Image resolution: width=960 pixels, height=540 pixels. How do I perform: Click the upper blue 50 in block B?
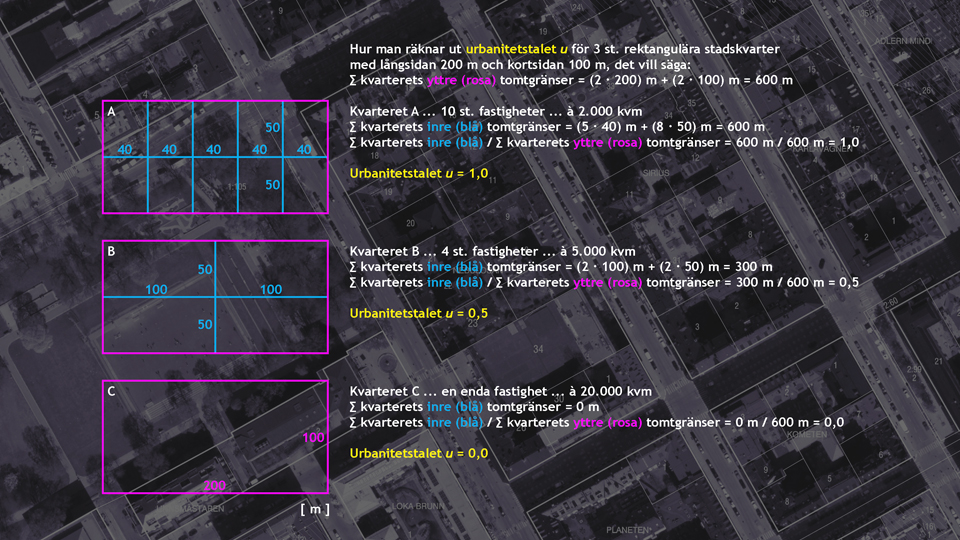[205, 270]
